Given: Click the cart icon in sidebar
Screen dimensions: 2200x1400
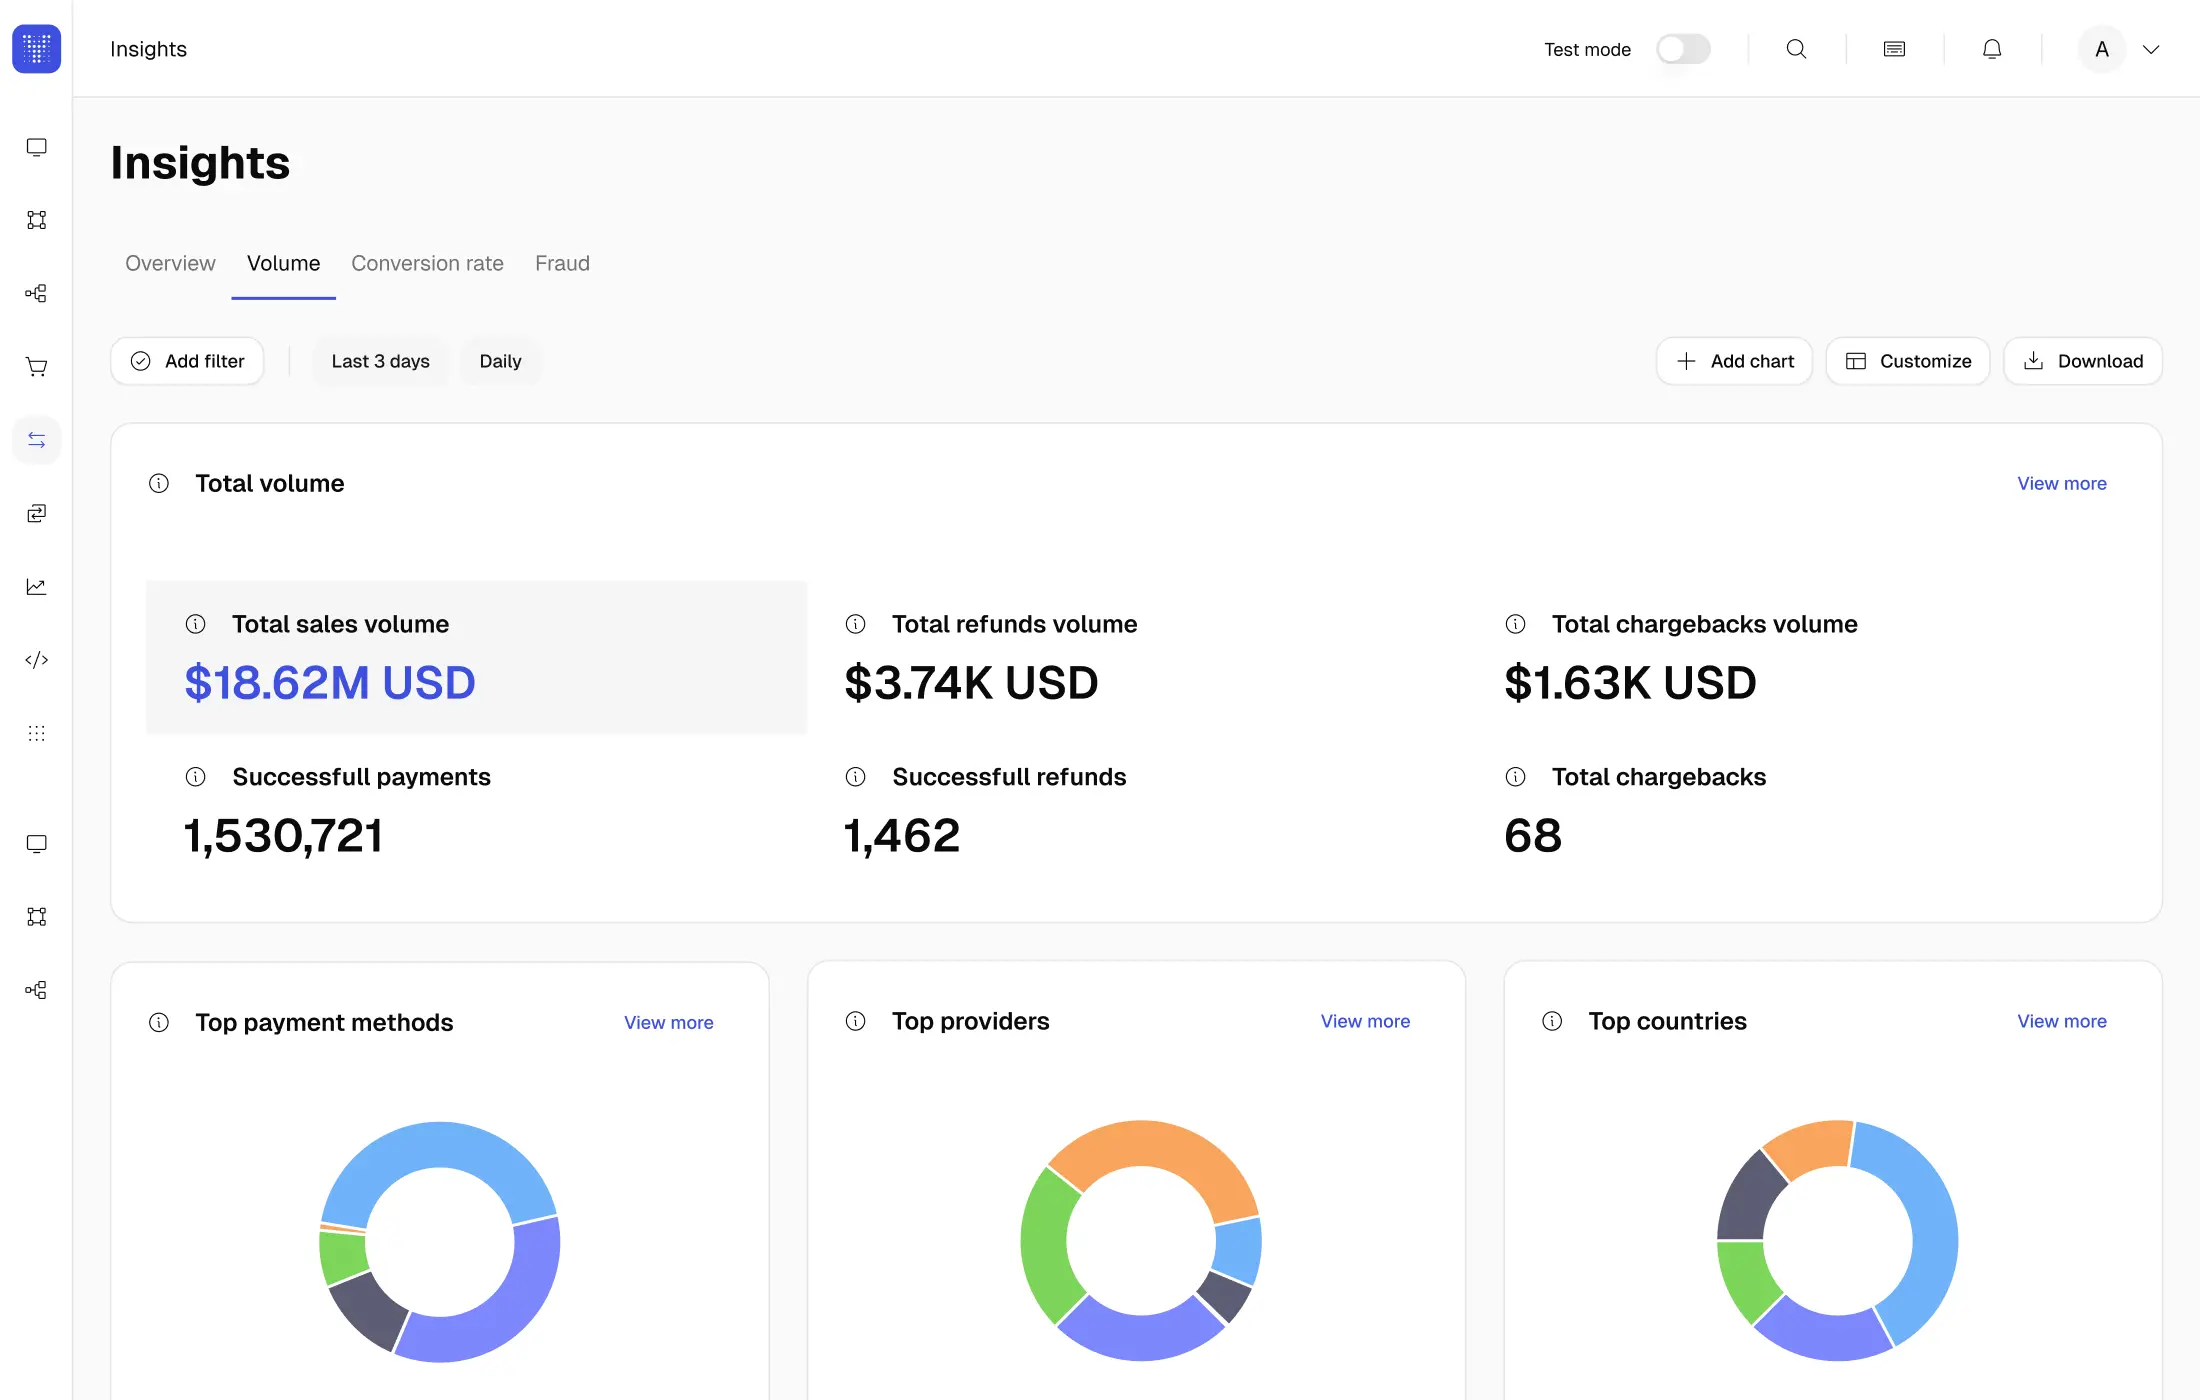Looking at the screenshot, I should click(37, 367).
